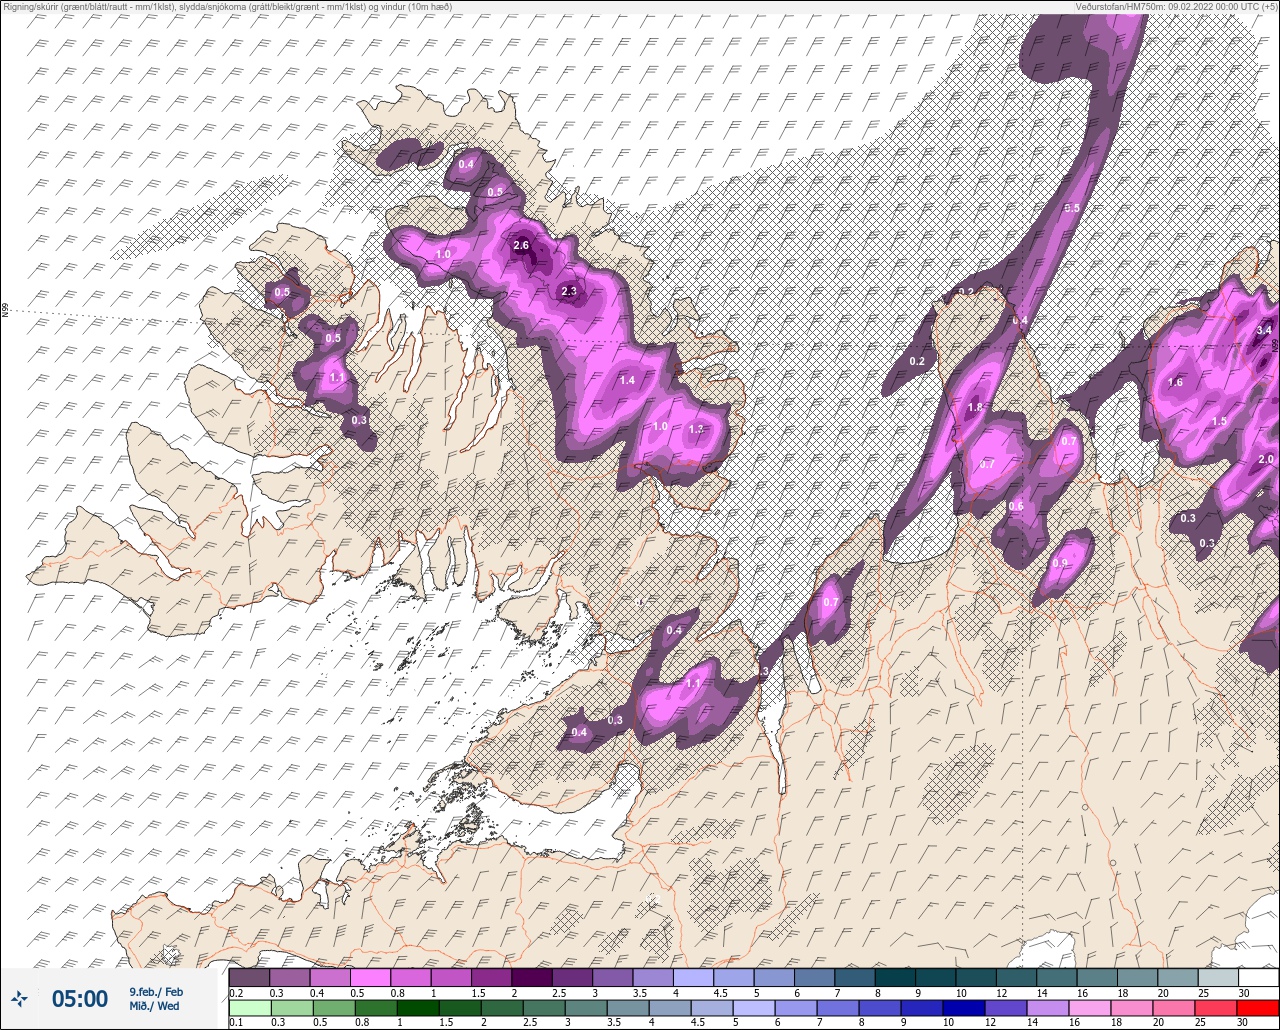Click the 2.6 precipitation value on the map
Screen dimensions: 1280x1030
tap(521, 245)
